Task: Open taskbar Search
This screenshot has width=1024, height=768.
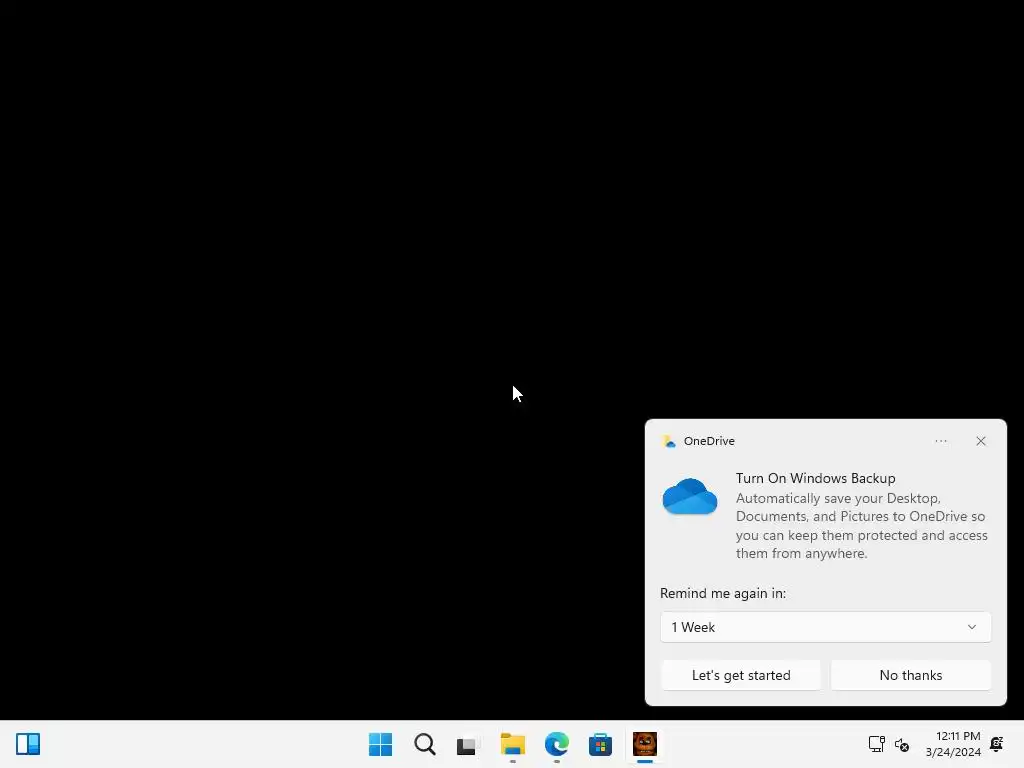Action: coord(424,744)
